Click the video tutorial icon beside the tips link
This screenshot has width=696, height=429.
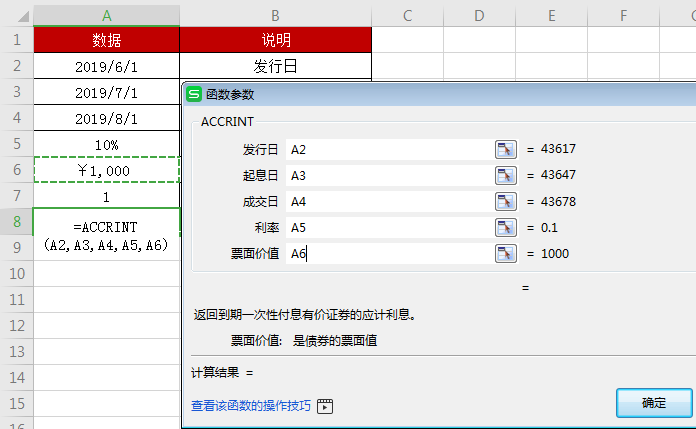coord(324,407)
